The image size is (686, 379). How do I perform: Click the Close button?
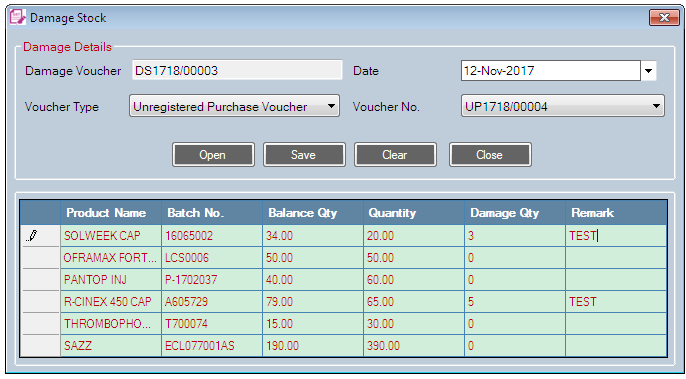(490, 155)
